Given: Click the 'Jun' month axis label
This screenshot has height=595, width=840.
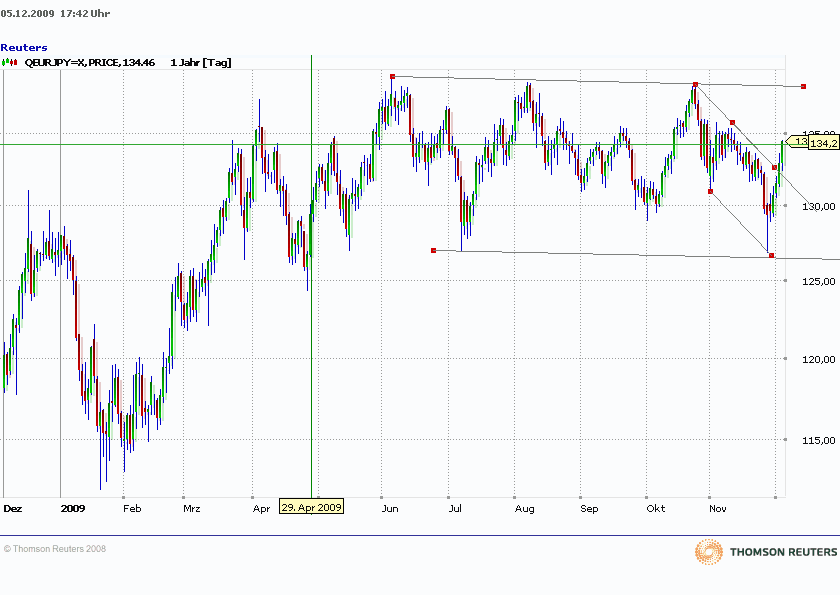Looking at the screenshot, I should pyautogui.click(x=390, y=508).
